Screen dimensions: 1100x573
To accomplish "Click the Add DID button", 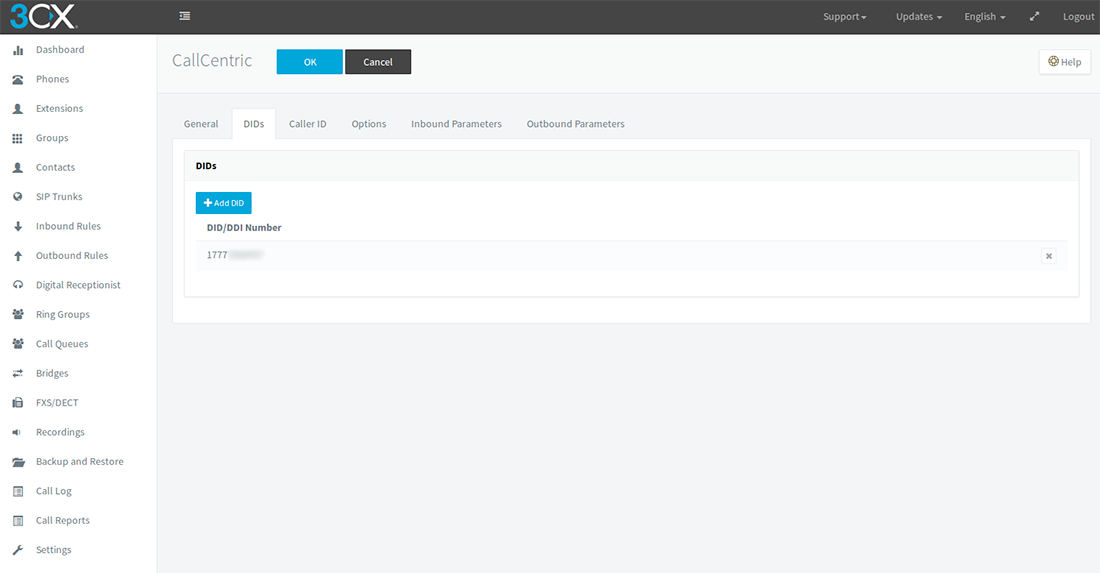I will (223, 203).
